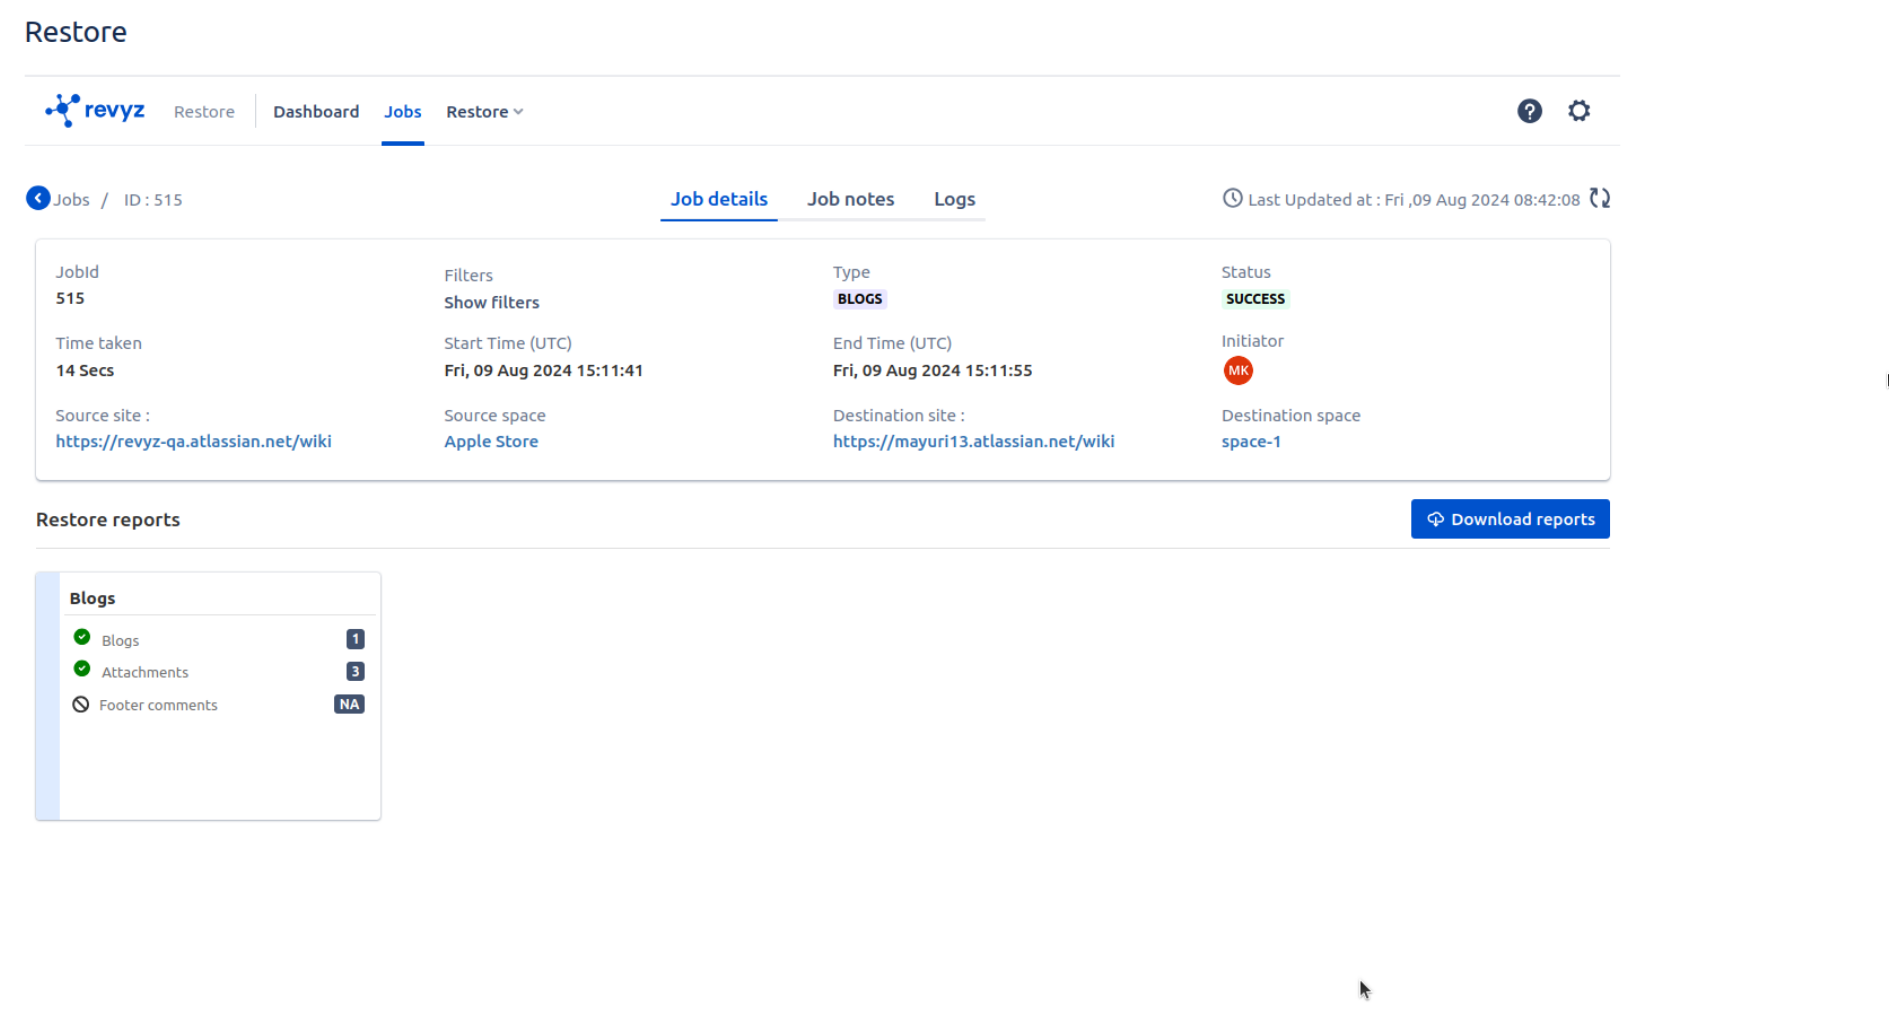Click the Download reports button
Screen dimensions: 1889x1035
click(x=1509, y=519)
